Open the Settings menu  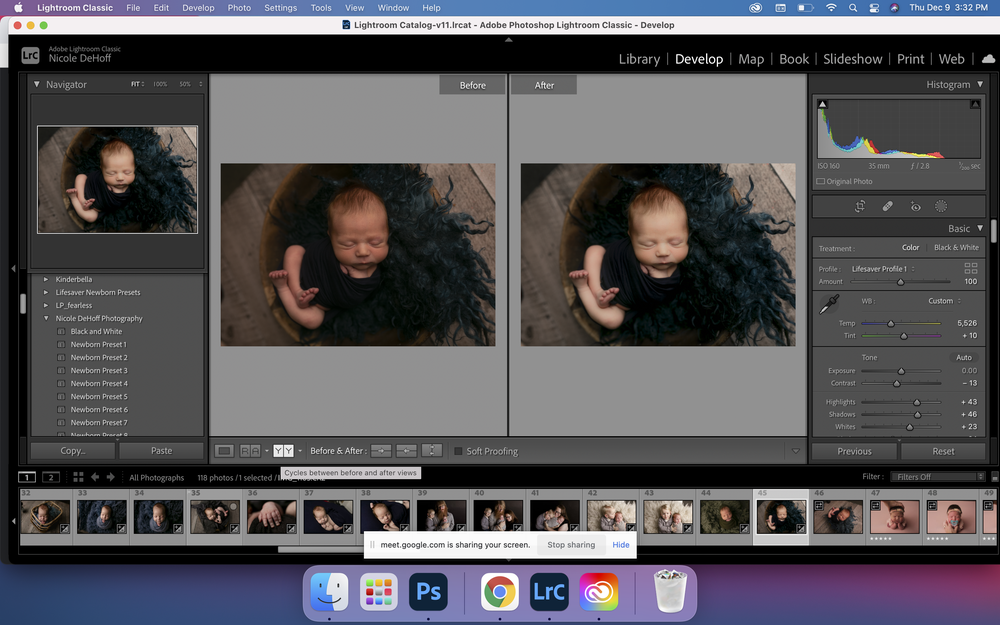coord(281,8)
